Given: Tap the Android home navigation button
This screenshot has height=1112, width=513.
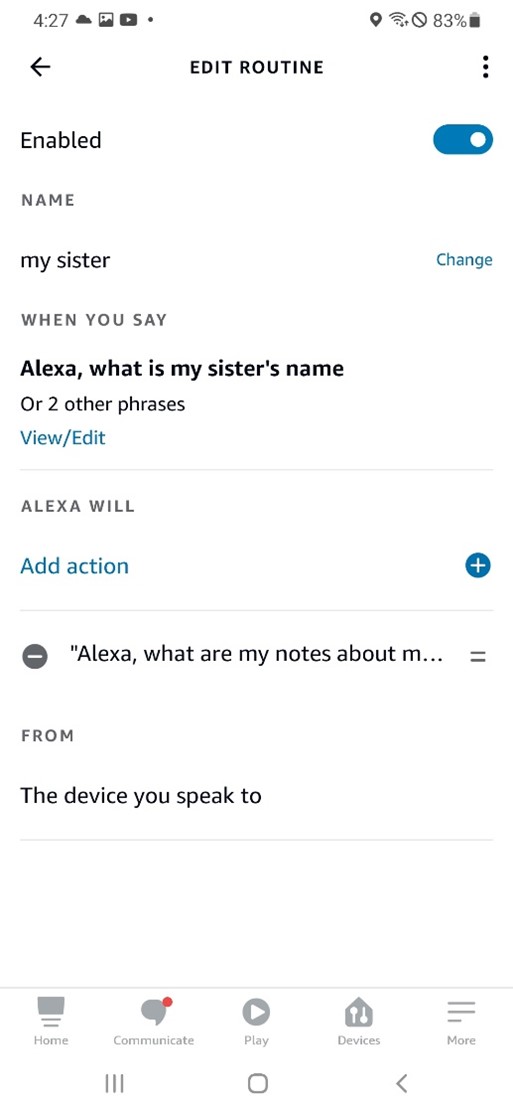Looking at the screenshot, I should 258,1083.
